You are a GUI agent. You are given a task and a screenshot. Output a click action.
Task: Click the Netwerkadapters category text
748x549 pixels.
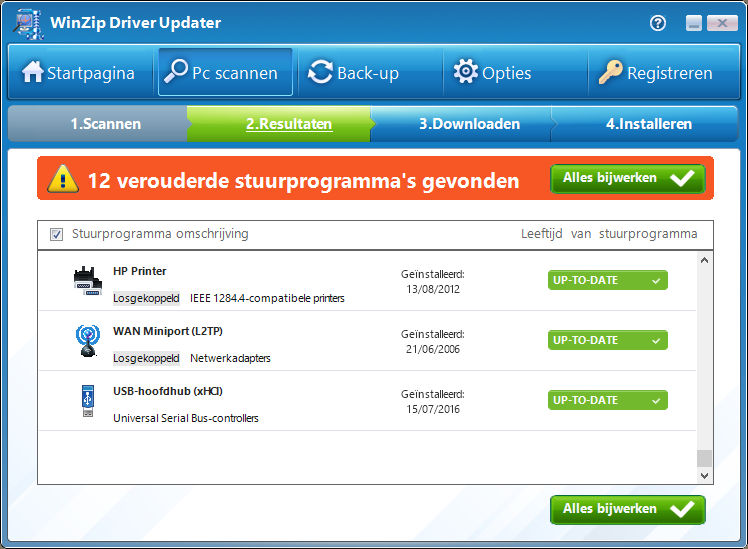230,359
